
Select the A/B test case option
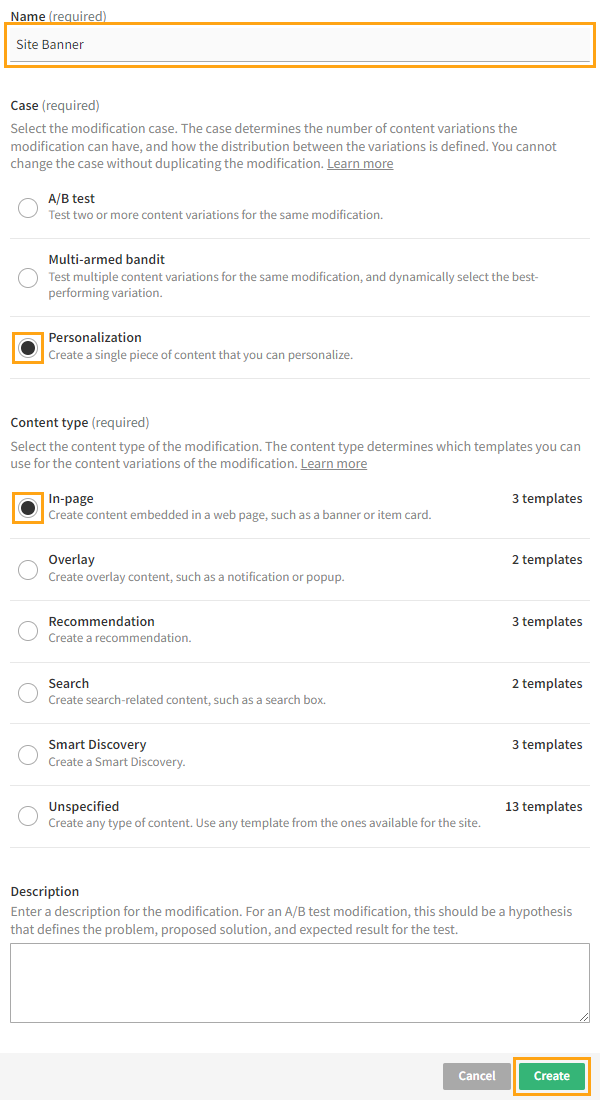[x=27, y=208]
